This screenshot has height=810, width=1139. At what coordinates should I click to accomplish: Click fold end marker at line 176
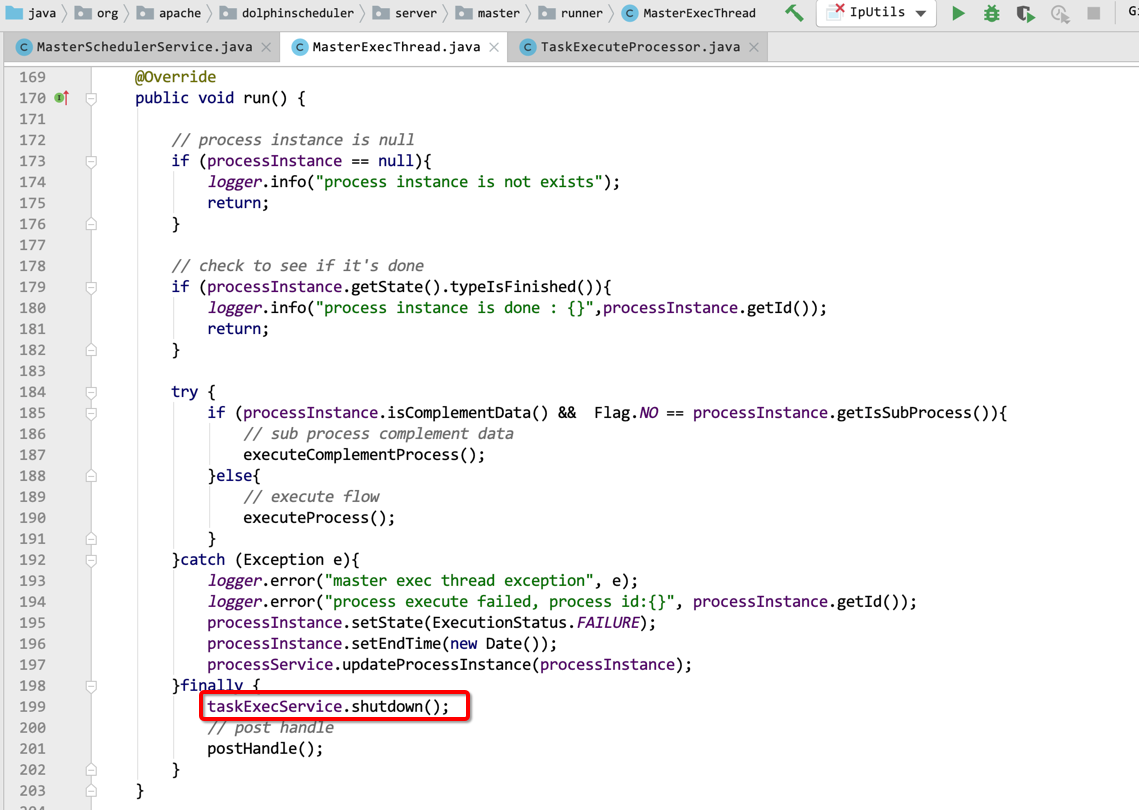[x=91, y=224]
